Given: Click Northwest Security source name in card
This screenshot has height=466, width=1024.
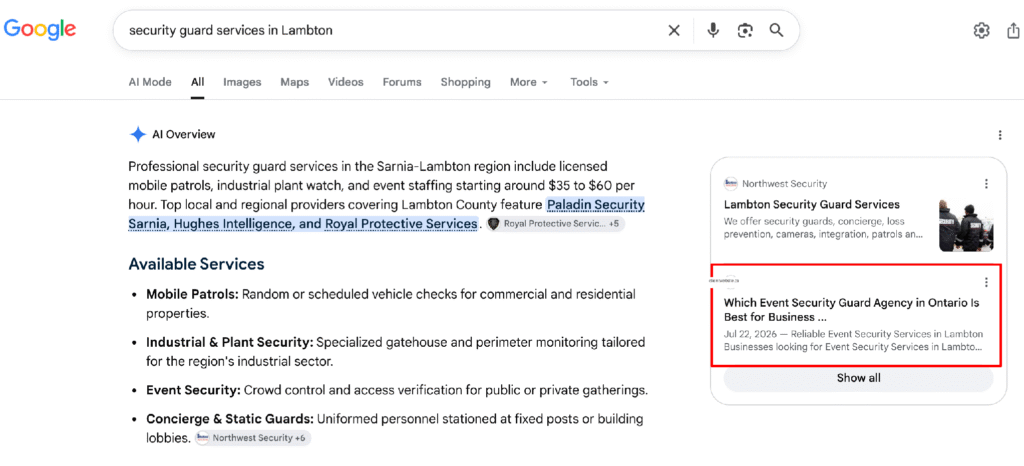Looking at the screenshot, I should pos(784,183).
